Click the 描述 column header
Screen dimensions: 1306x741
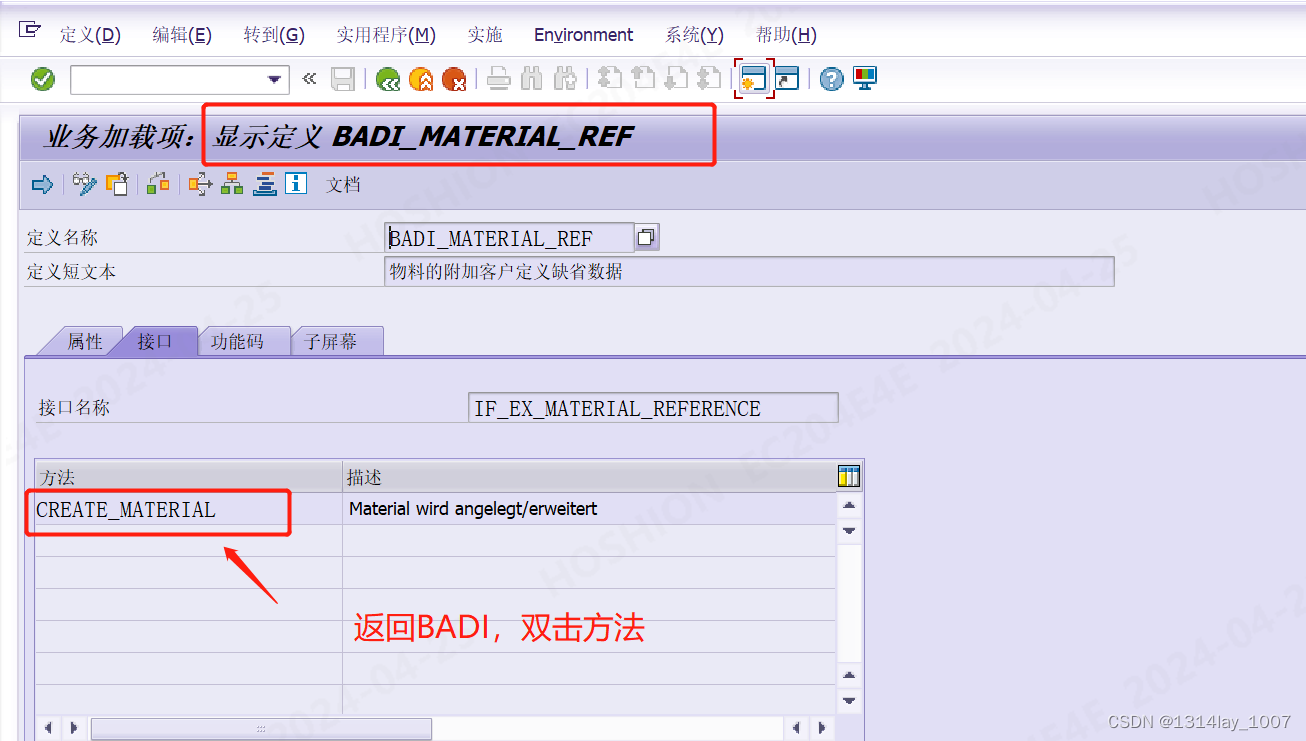click(x=589, y=477)
